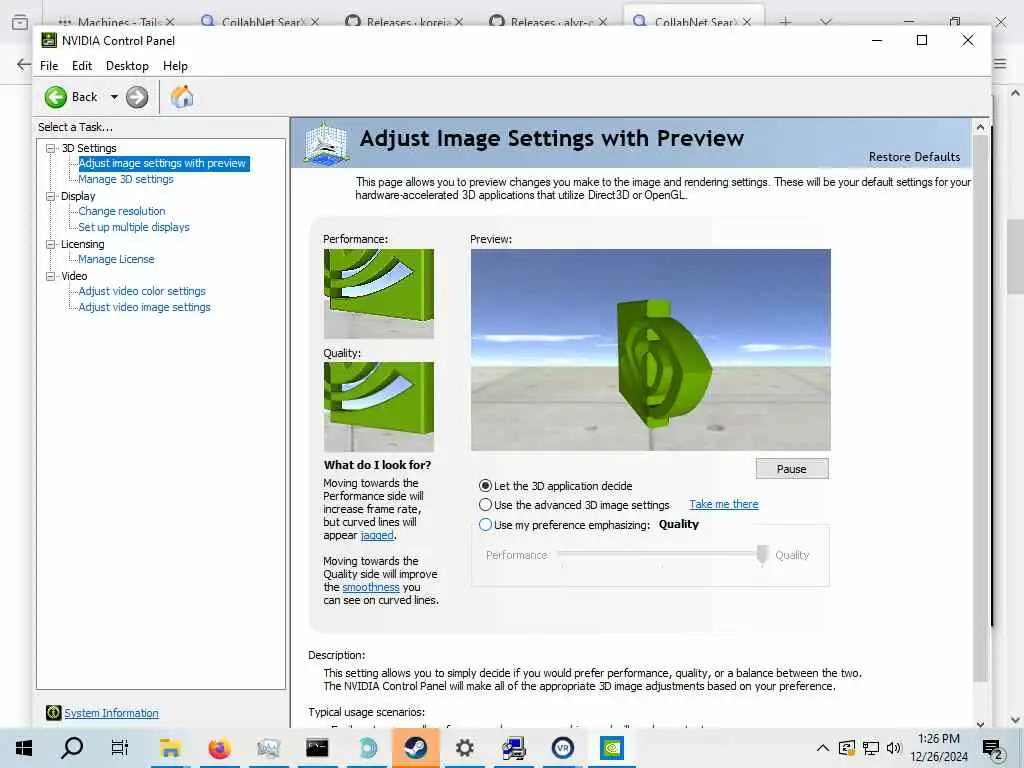Viewport: 1024px width, 768px height.
Task: Open Firefox from taskbar
Action: point(219,748)
